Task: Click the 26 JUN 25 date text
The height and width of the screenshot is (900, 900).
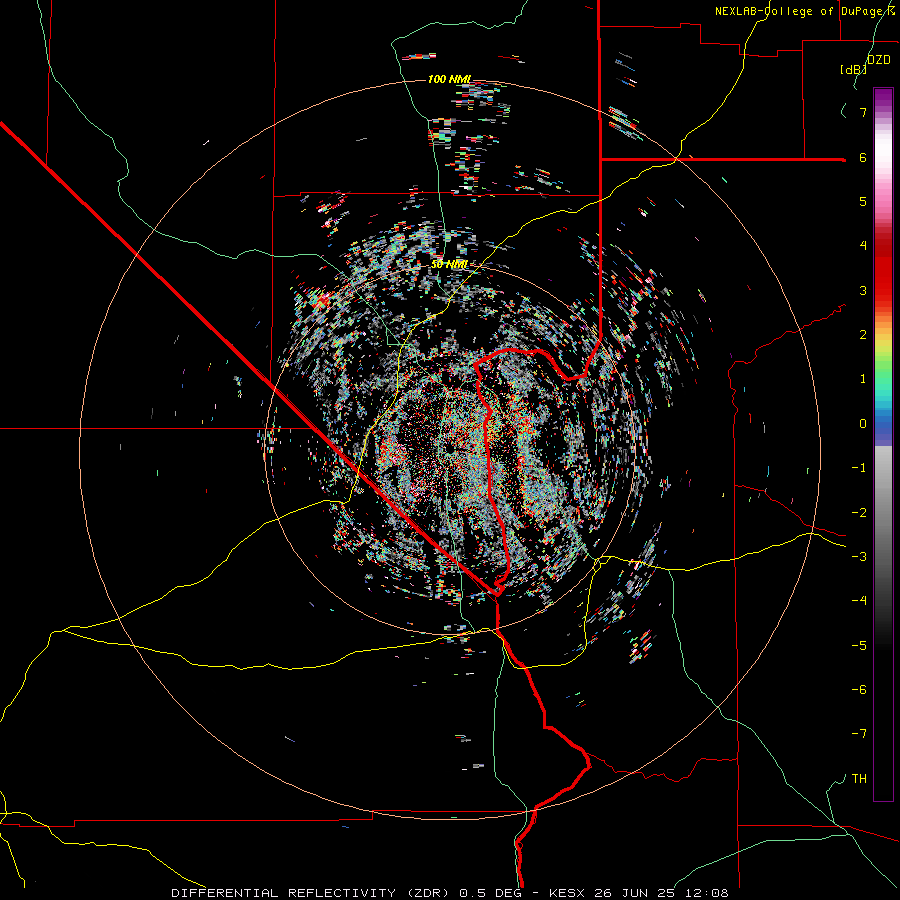Action: coord(636,893)
